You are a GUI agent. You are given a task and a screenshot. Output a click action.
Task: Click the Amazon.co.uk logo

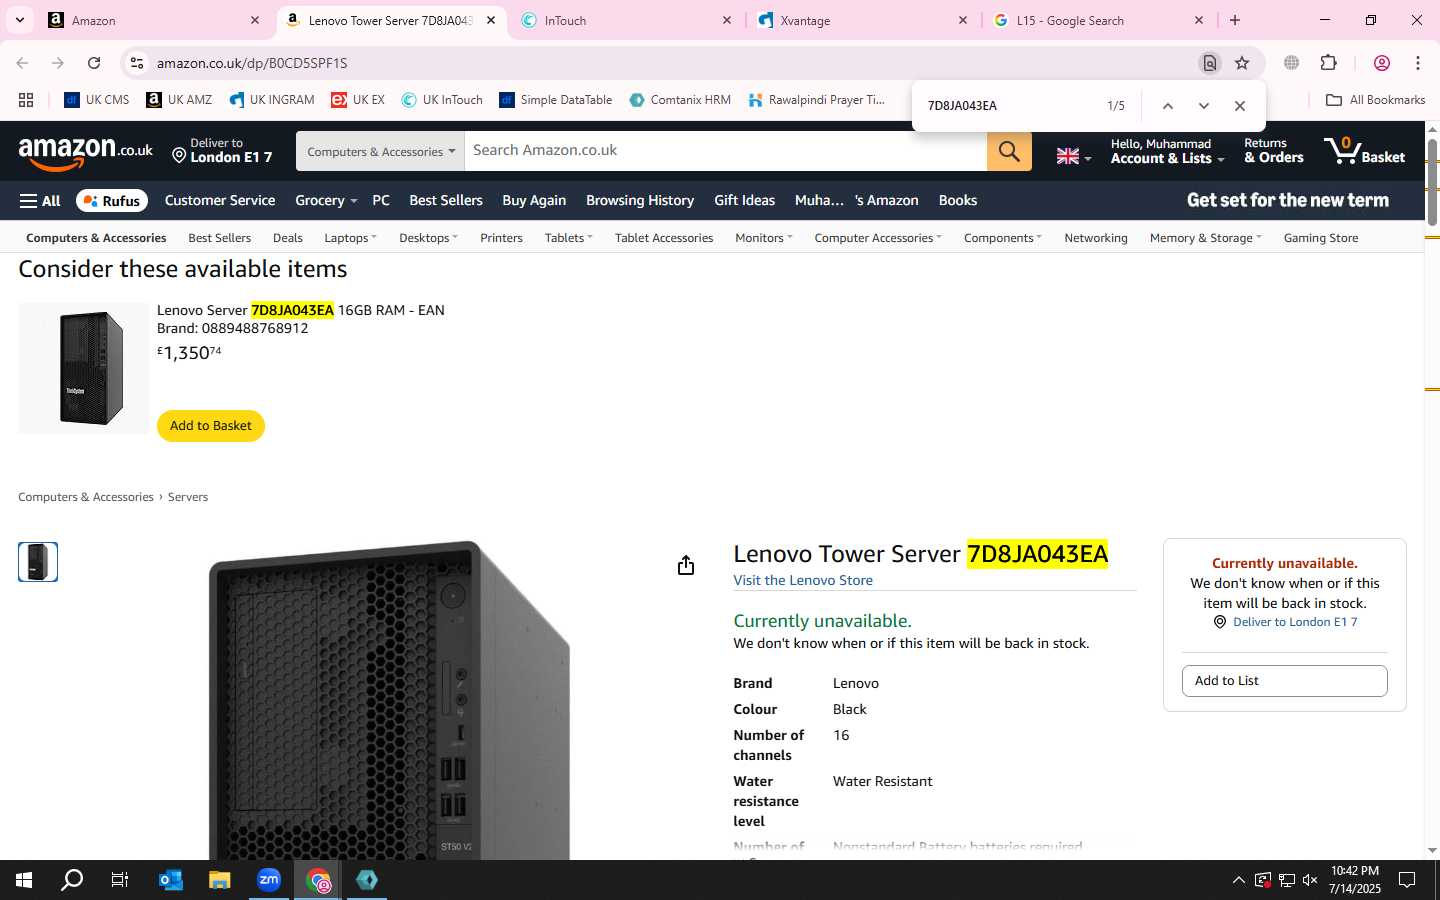[x=86, y=152]
